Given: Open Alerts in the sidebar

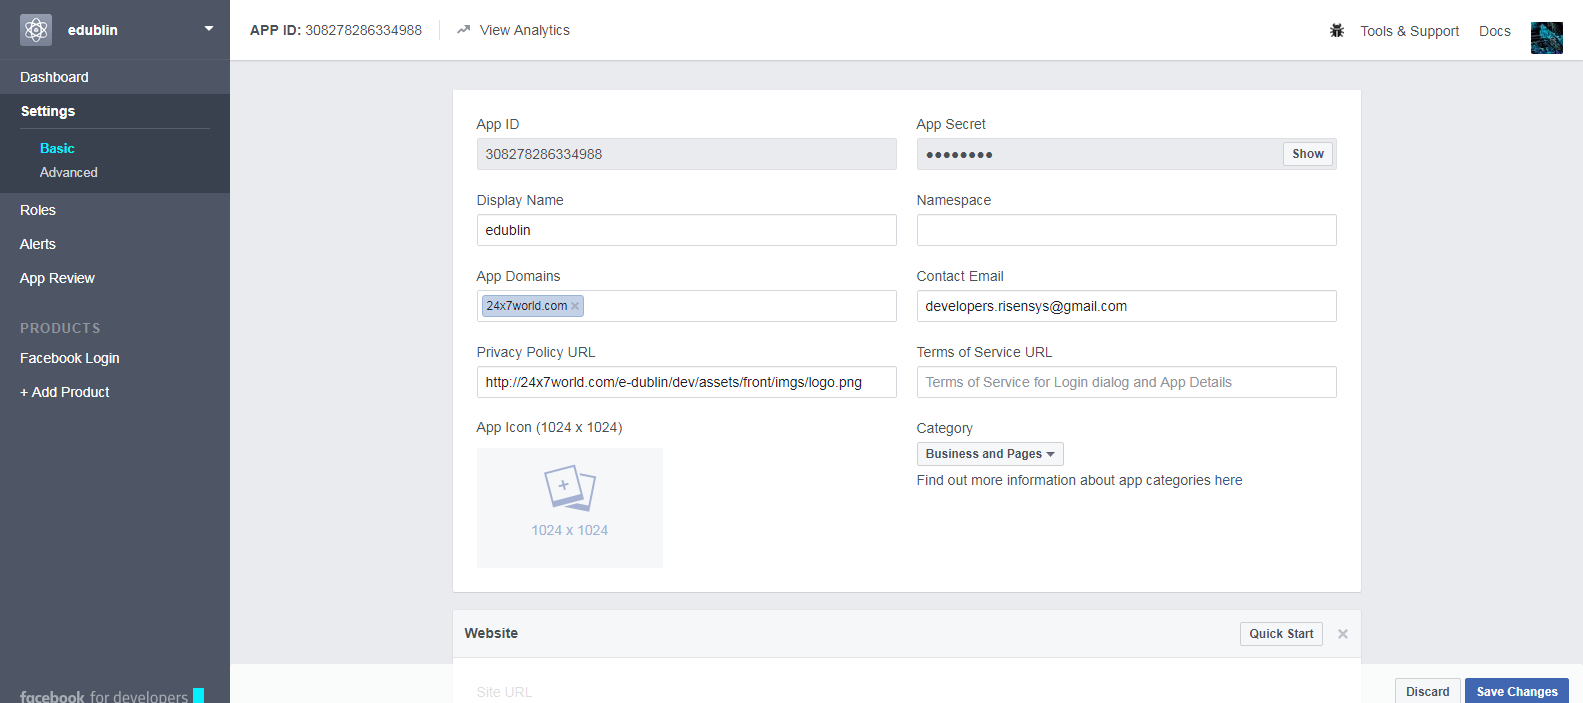Looking at the screenshot, I should click(x=38, y=244).
